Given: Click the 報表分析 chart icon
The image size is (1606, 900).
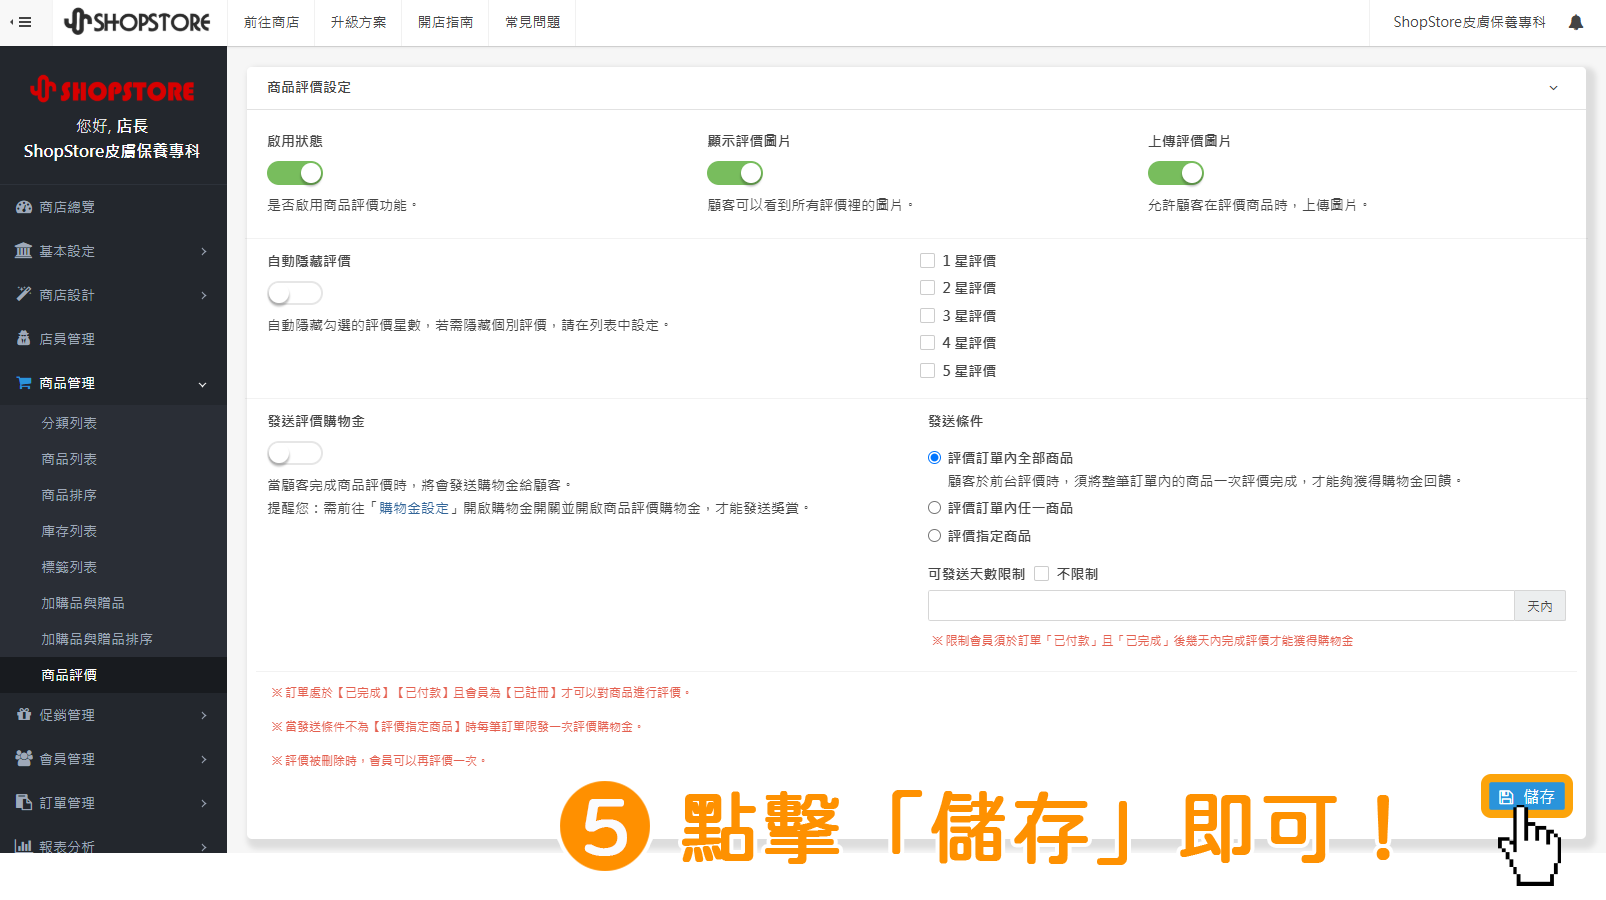Looking at the screenshot, I should [x=24, y=846].
